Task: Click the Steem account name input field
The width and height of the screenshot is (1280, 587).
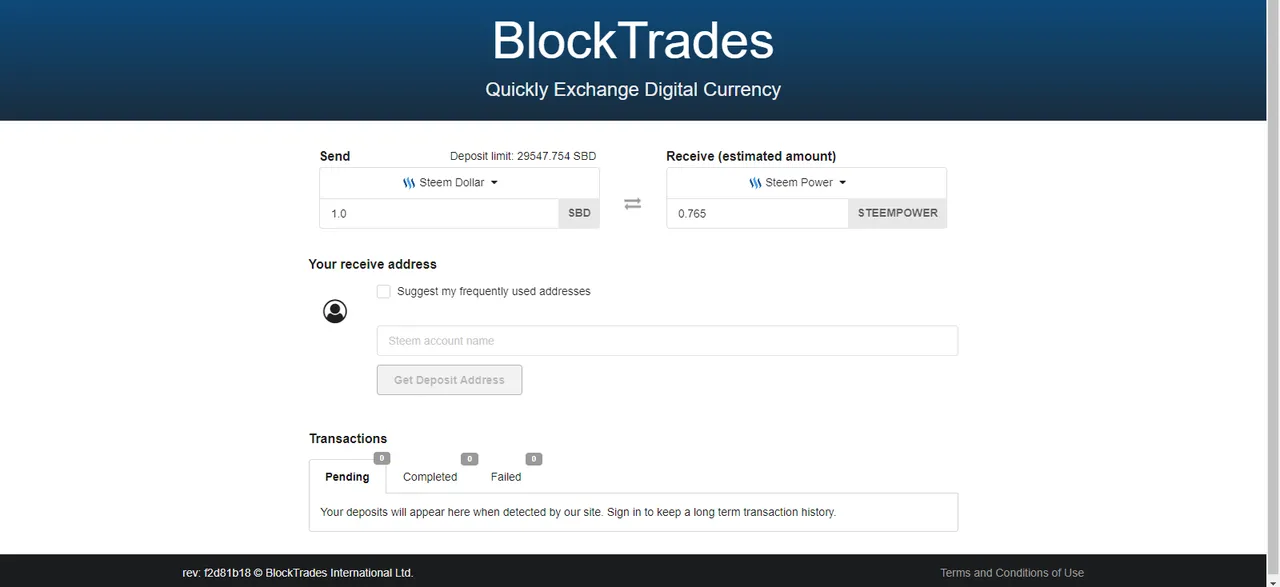Action: 667,341
